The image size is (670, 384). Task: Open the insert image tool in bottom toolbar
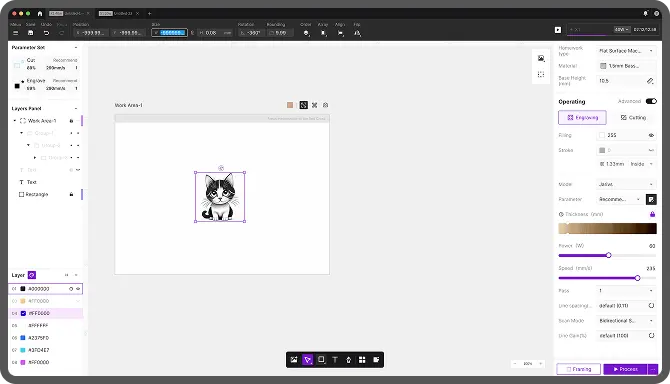pos(294,360)
